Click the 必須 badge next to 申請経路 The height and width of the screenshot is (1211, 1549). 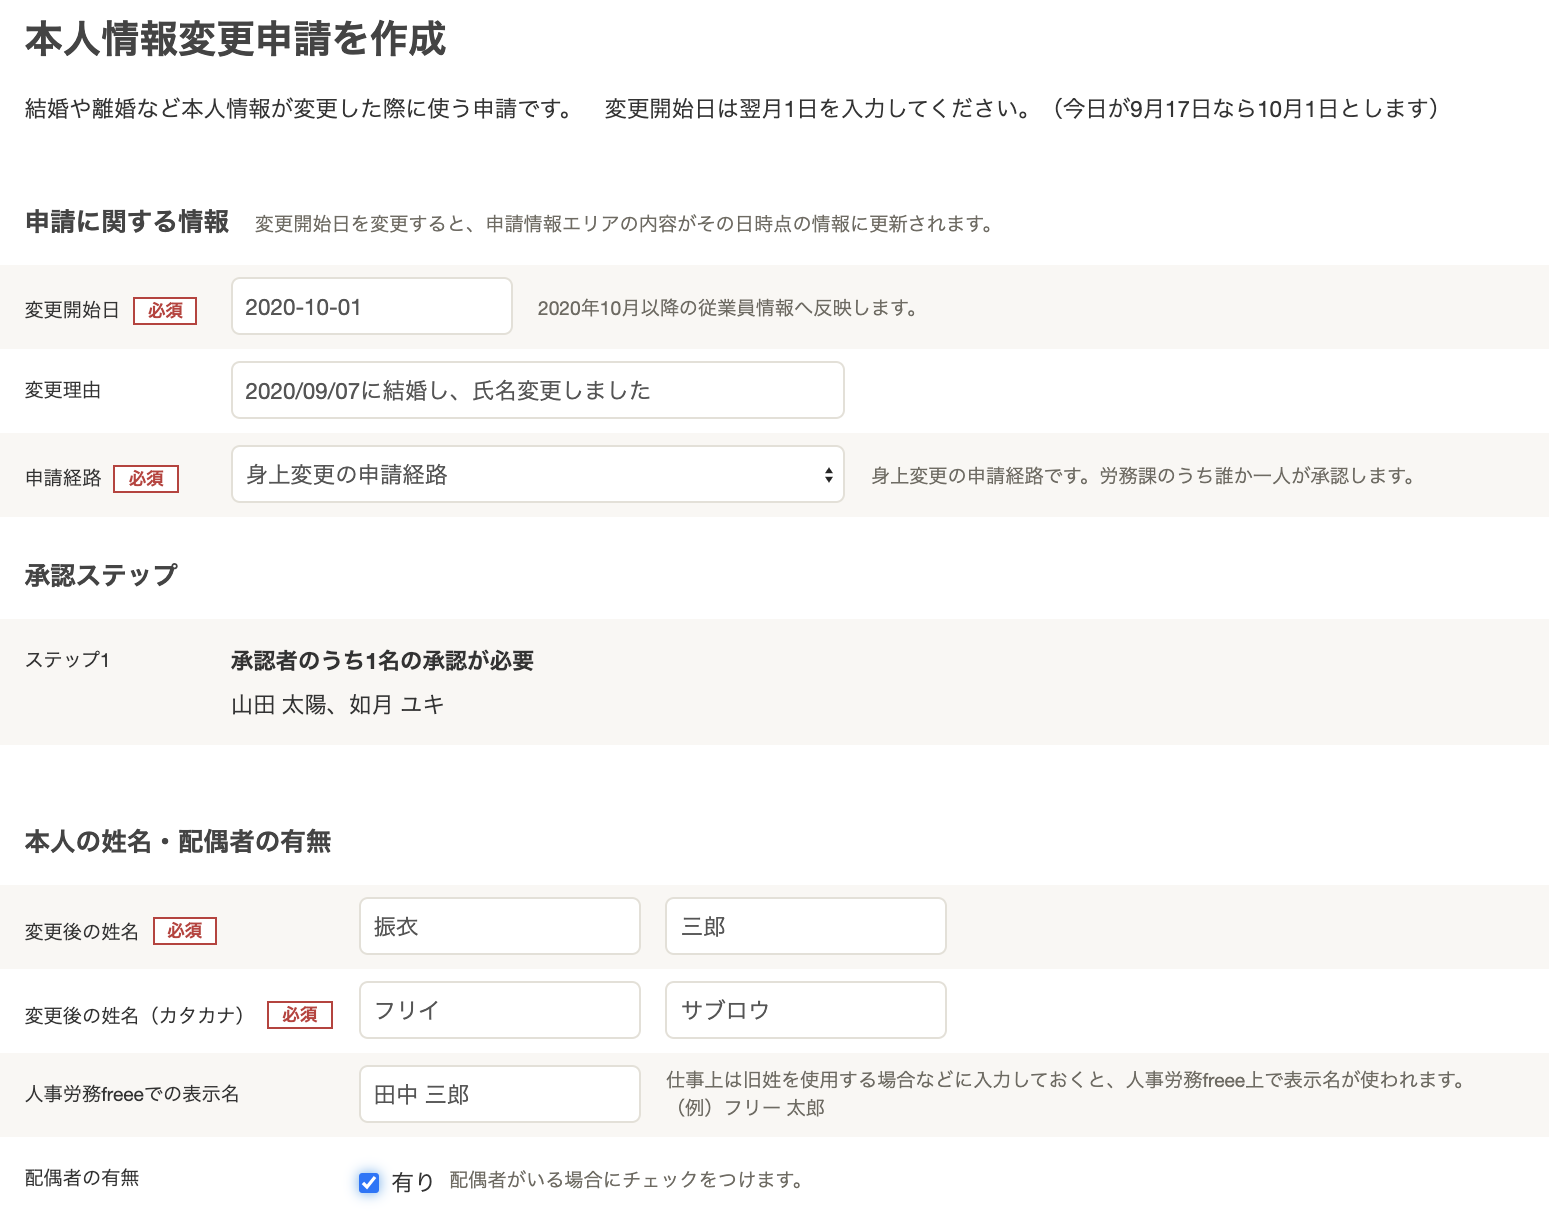[146, 478]
